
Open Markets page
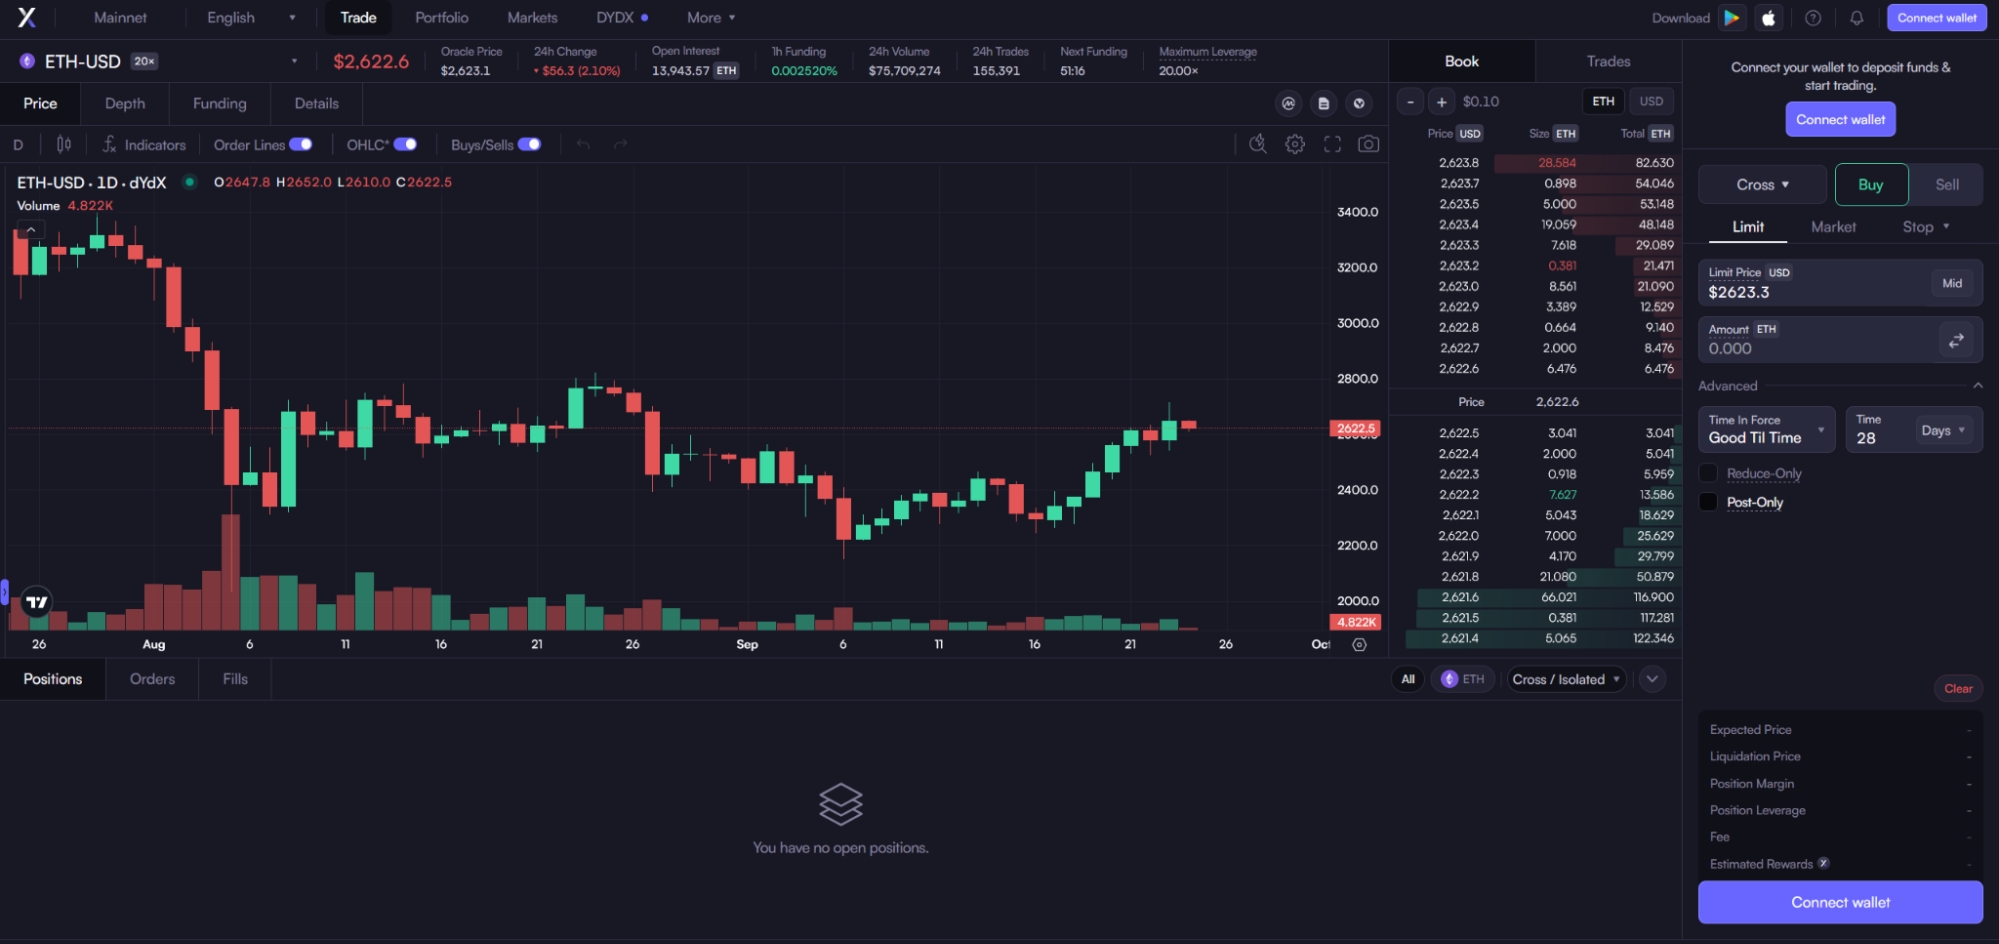tap(532, 18)
